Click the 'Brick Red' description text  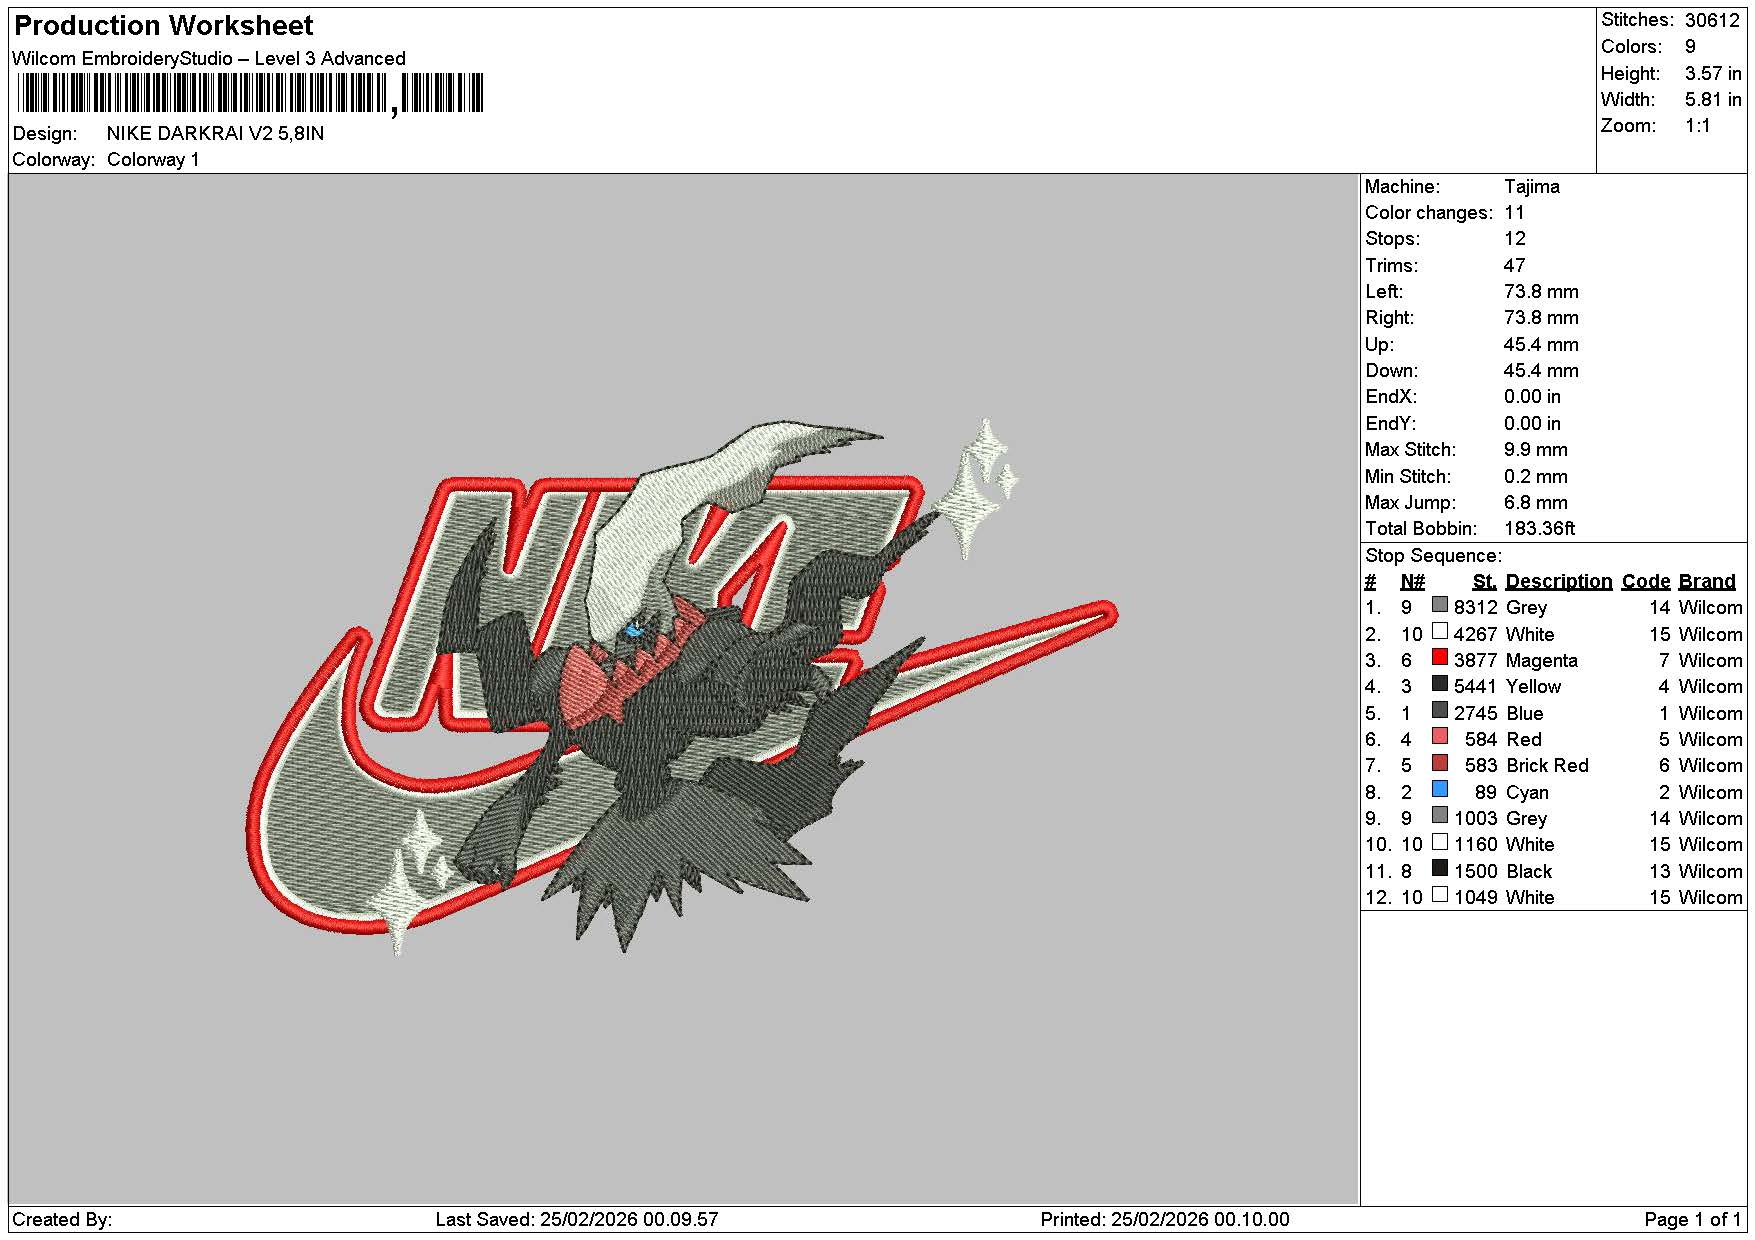click(x=1547, y=766)
